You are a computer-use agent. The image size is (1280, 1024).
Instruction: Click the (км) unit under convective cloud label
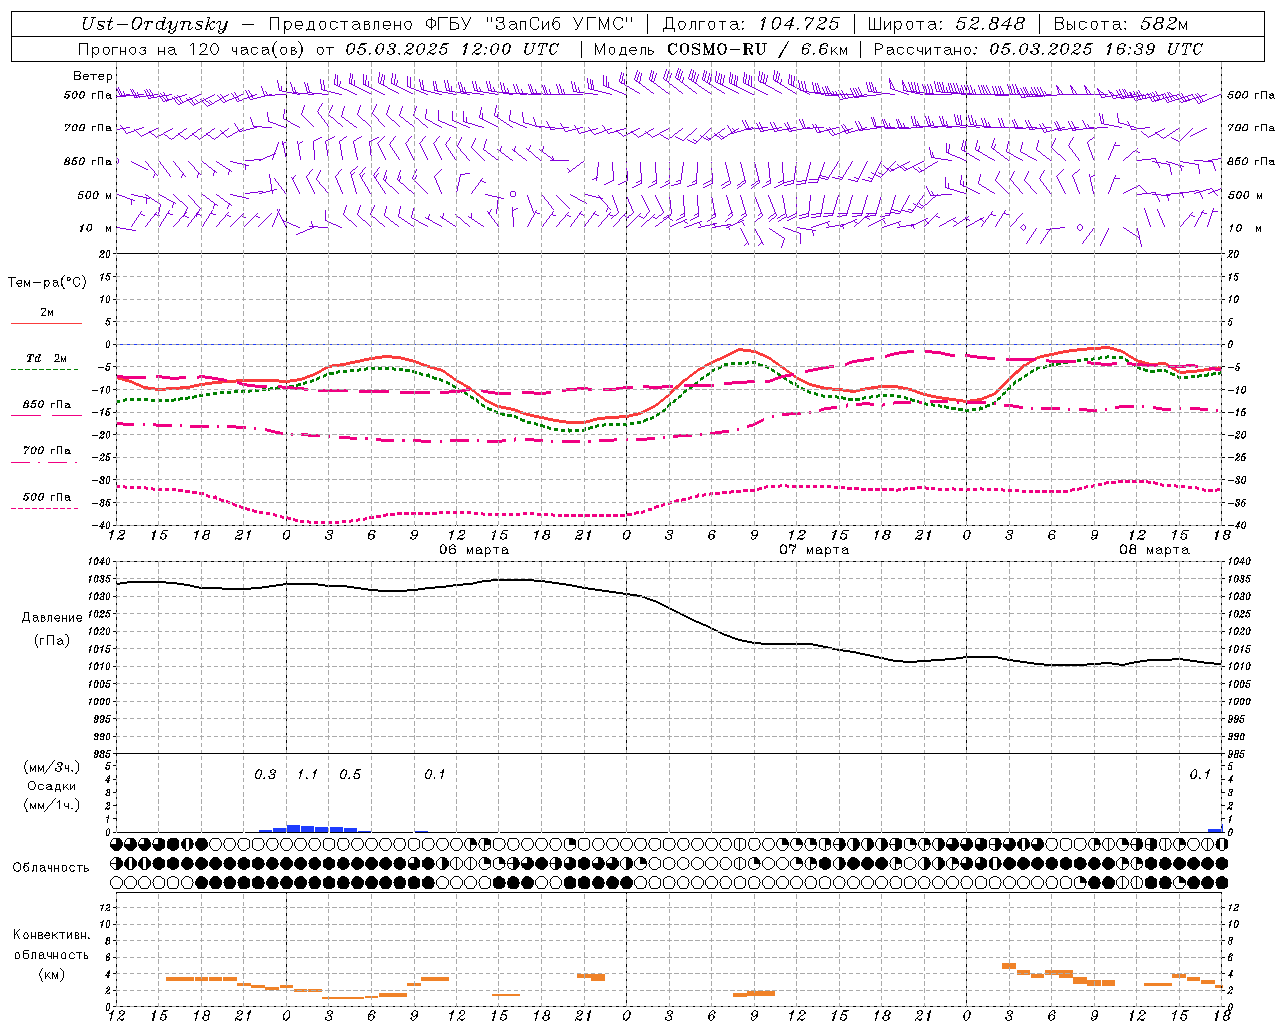(x=52, y=974)
